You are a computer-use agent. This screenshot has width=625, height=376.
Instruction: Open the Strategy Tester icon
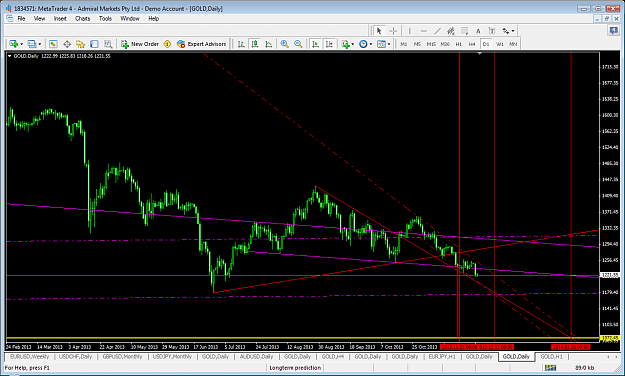[108, 44]
